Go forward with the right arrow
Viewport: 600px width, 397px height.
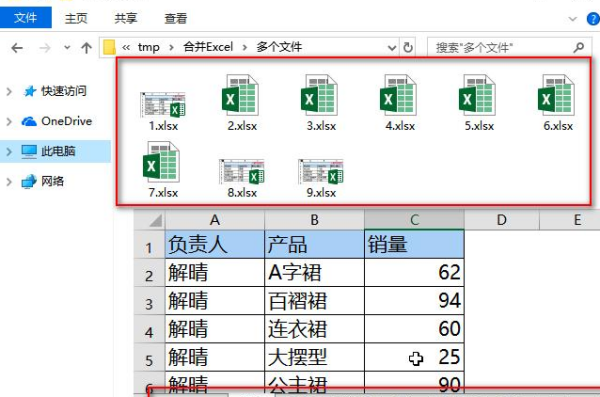click(x=45, y=48)
